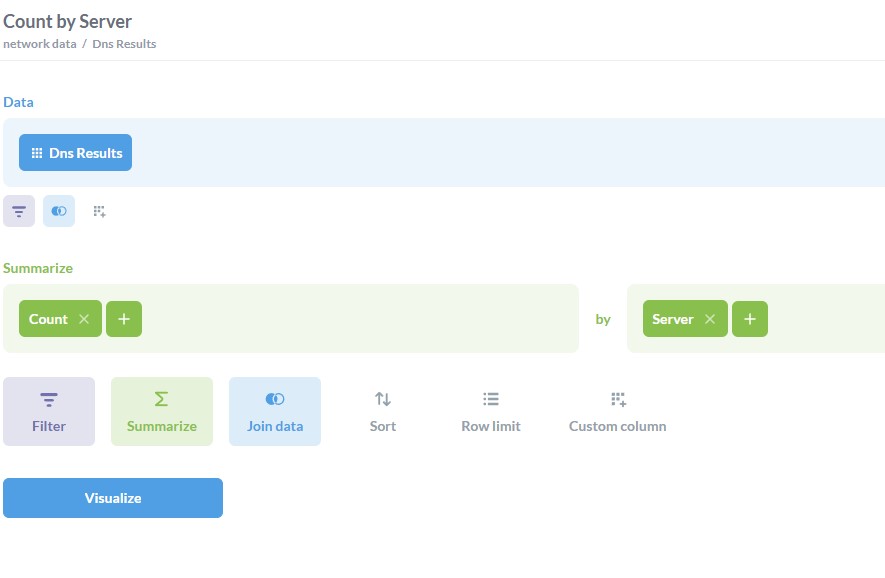Click the Join data Venn icon under Data
This screenshot has width=885, height=578.
(x=58, y=211)
